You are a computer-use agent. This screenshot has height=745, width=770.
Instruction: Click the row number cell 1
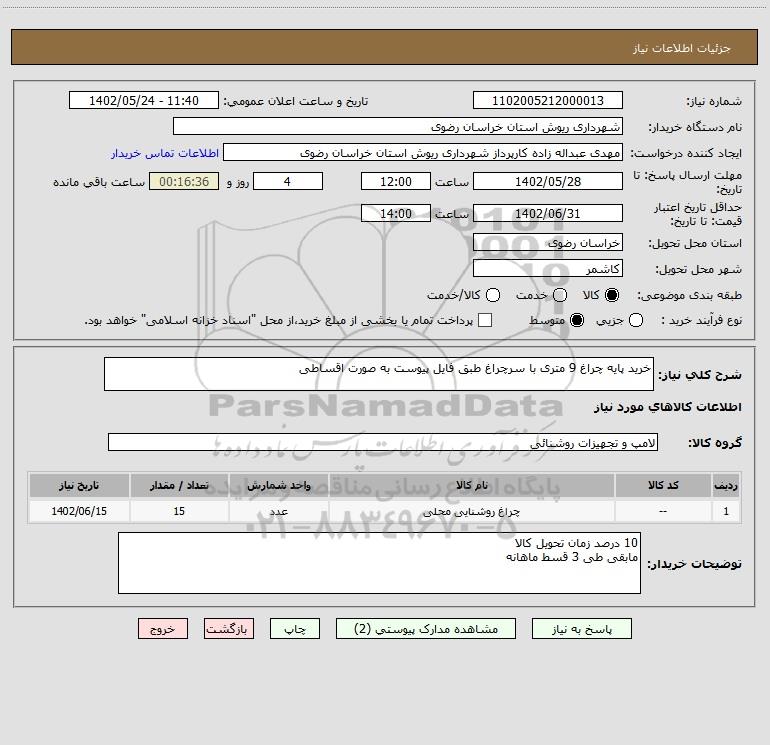[x=726, y=511]
